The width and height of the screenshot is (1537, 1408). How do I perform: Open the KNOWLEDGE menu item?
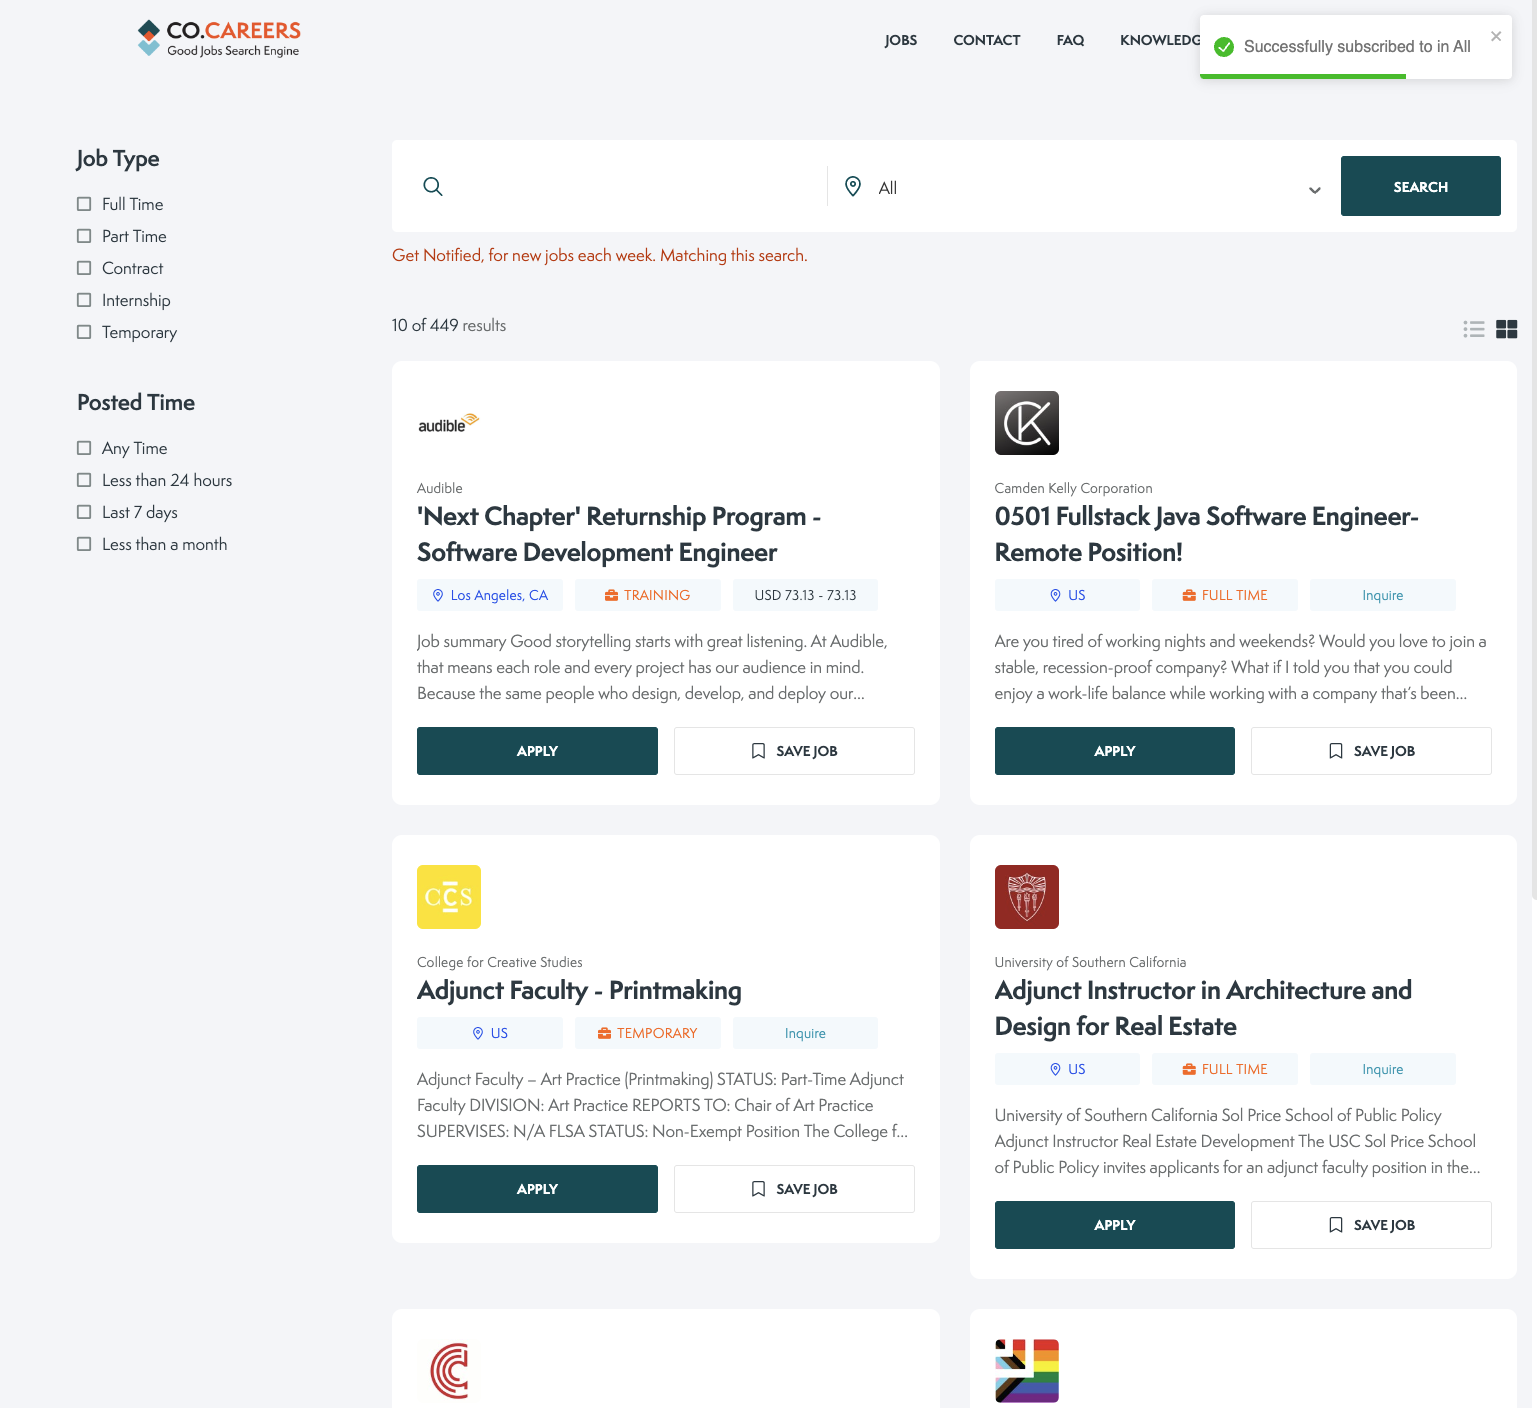(1160, 40)
